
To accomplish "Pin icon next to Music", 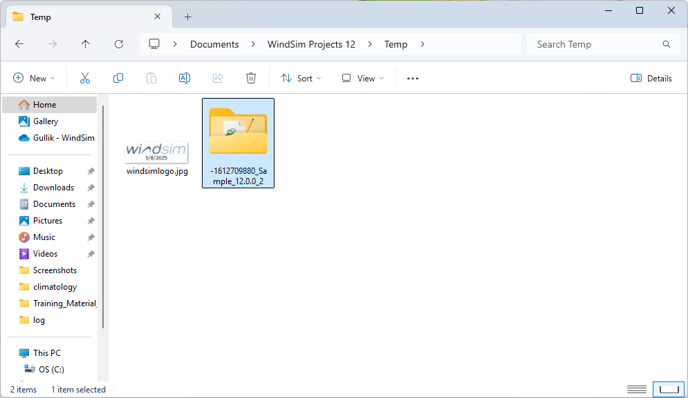I will pyautogui.click(x=91, y=237).
